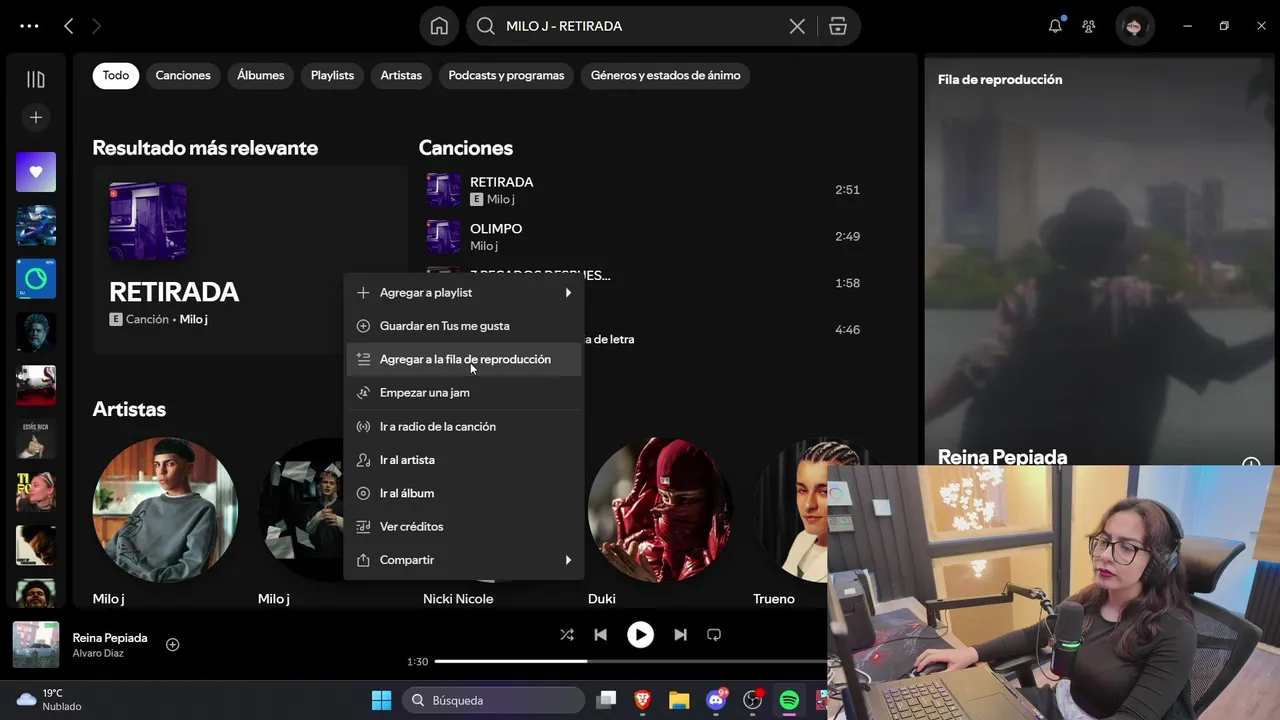This screenshot has height=720, width=1280.
Task: Go back with the left arrow
Action: pyautogui.click(x=69, y=27)
